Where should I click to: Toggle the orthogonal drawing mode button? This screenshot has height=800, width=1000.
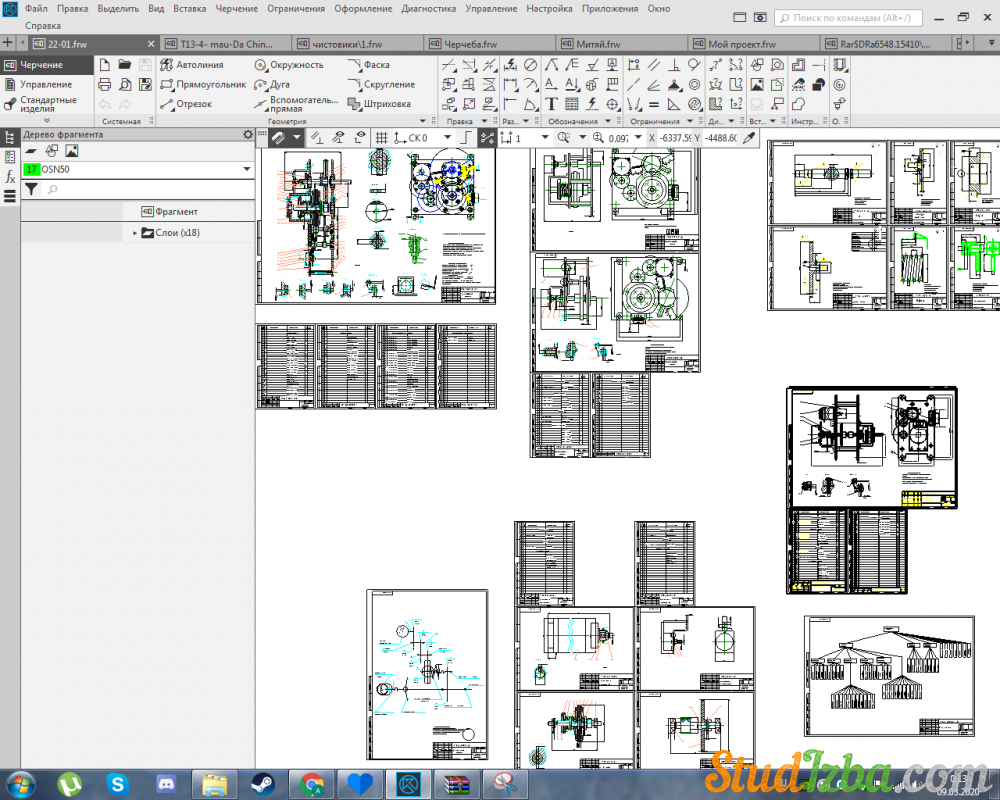[468, 138]
